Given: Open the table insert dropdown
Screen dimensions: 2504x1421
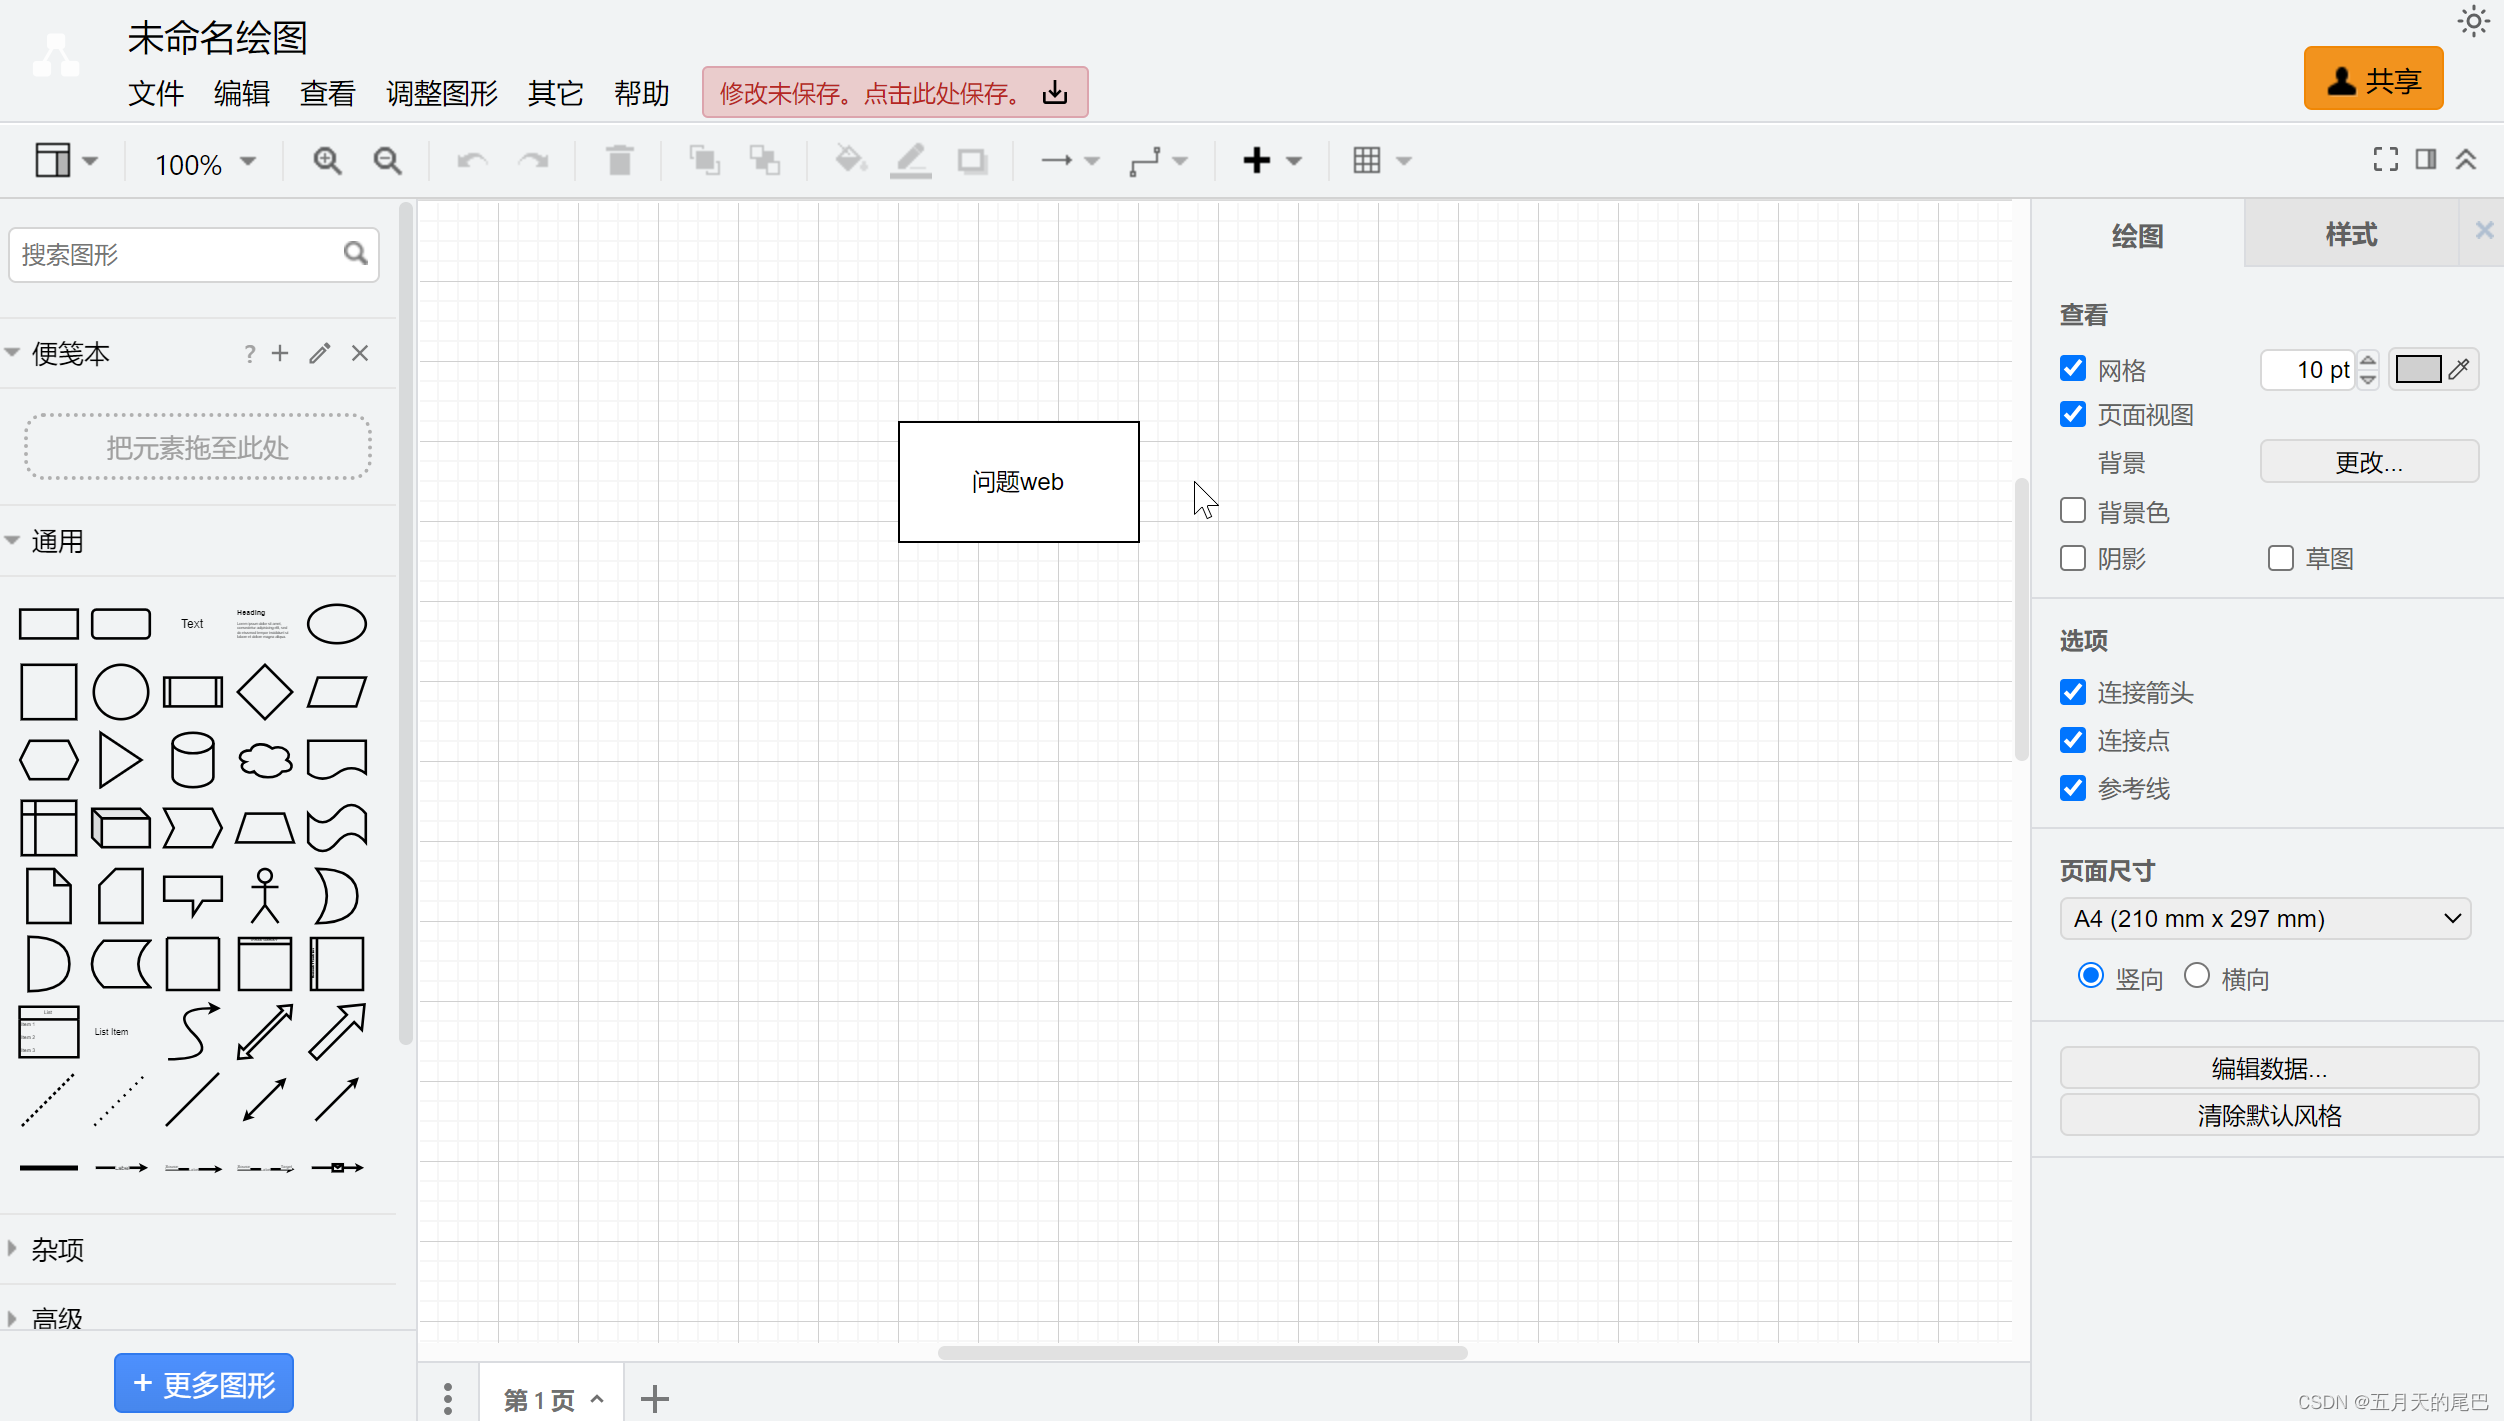Looking at the screenshot, I should 1381,160.
